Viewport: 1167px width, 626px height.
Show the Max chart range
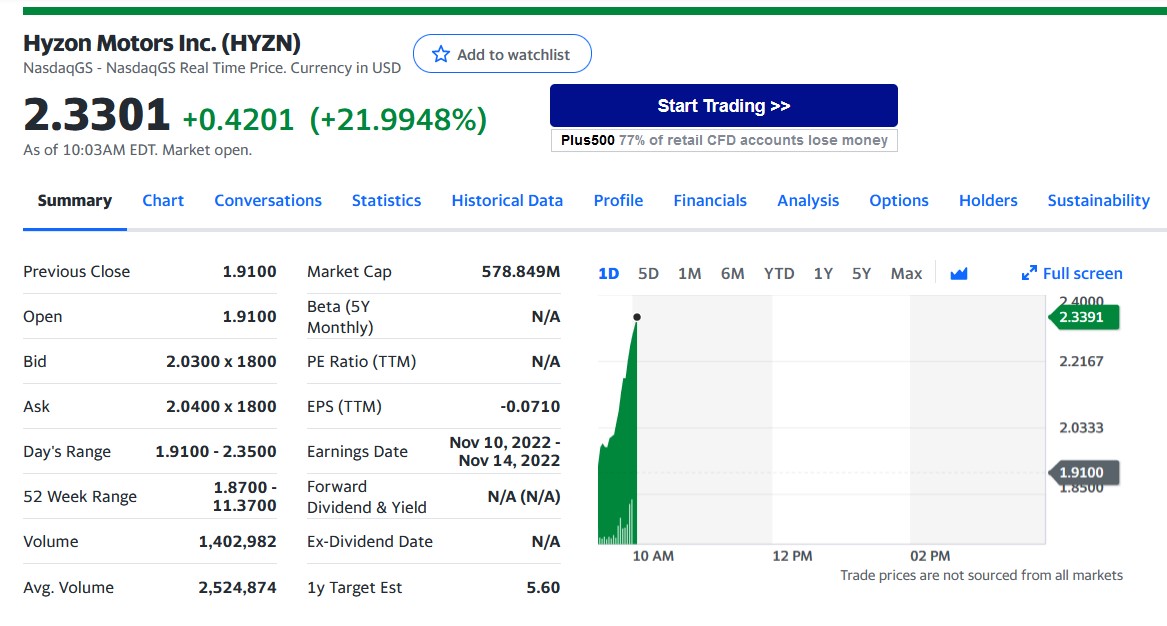tap(906, 273)
